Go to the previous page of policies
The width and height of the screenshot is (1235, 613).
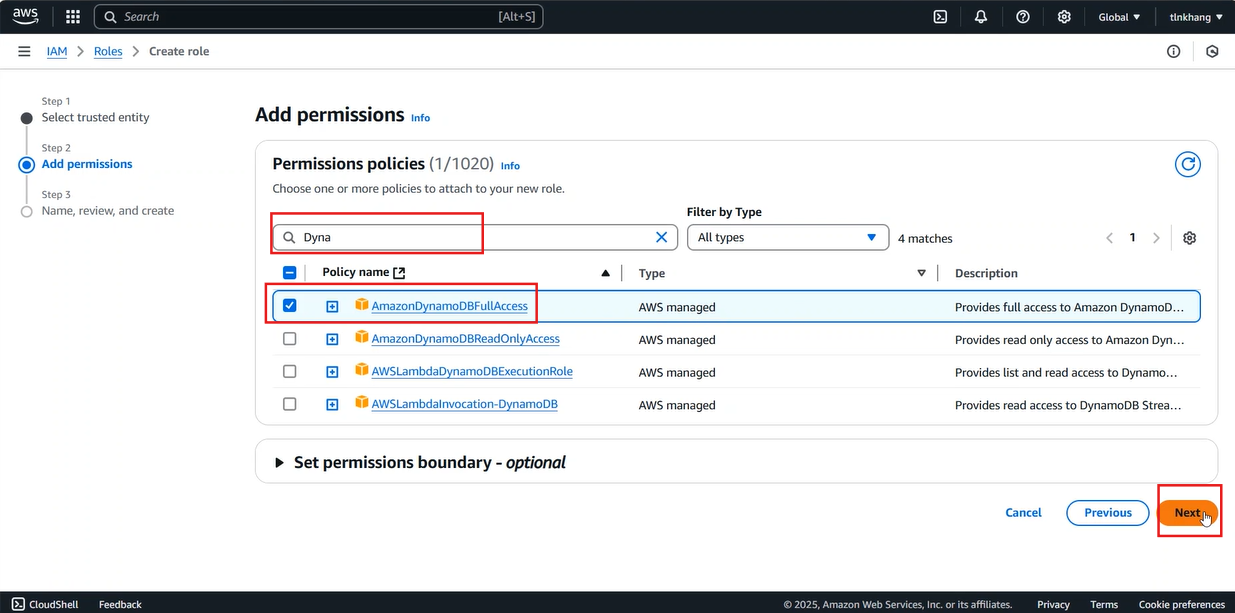click(x=1109, y=238)
